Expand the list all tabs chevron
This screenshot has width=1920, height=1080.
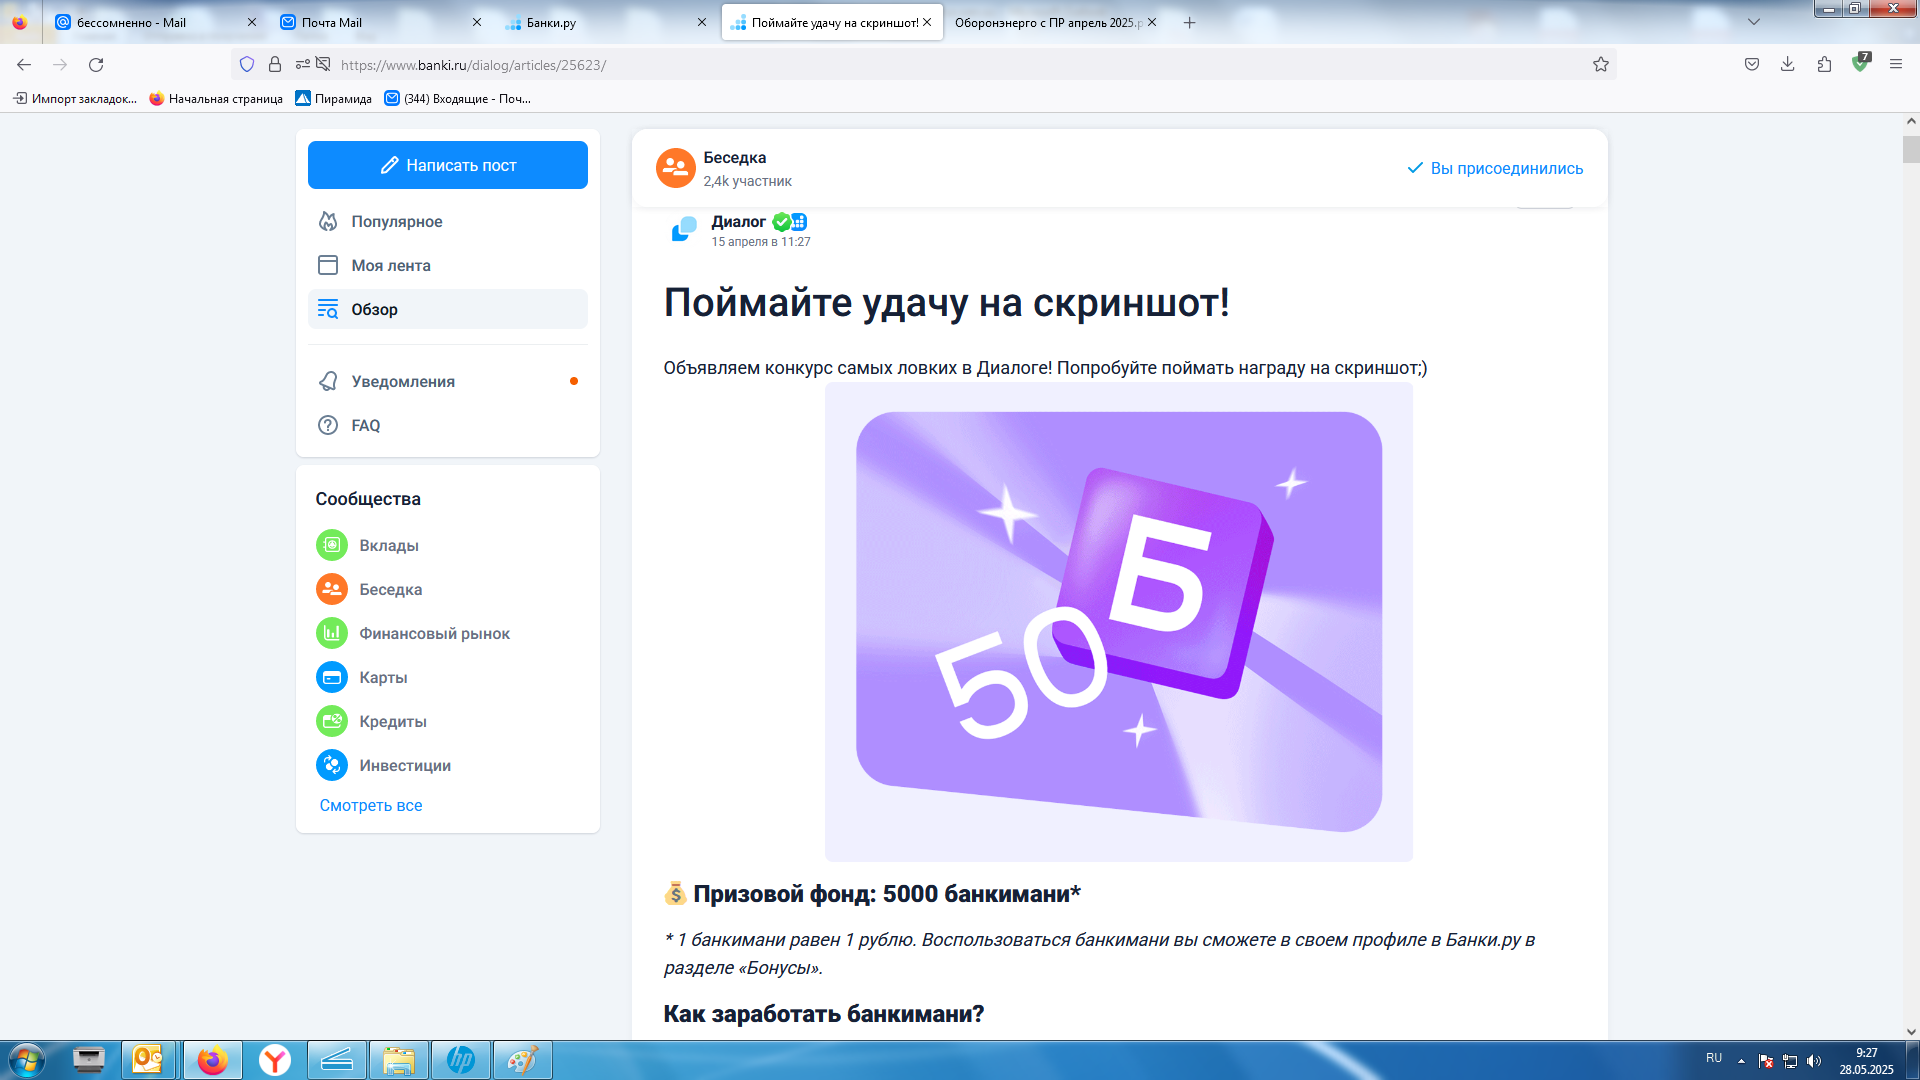point(1753,22)
